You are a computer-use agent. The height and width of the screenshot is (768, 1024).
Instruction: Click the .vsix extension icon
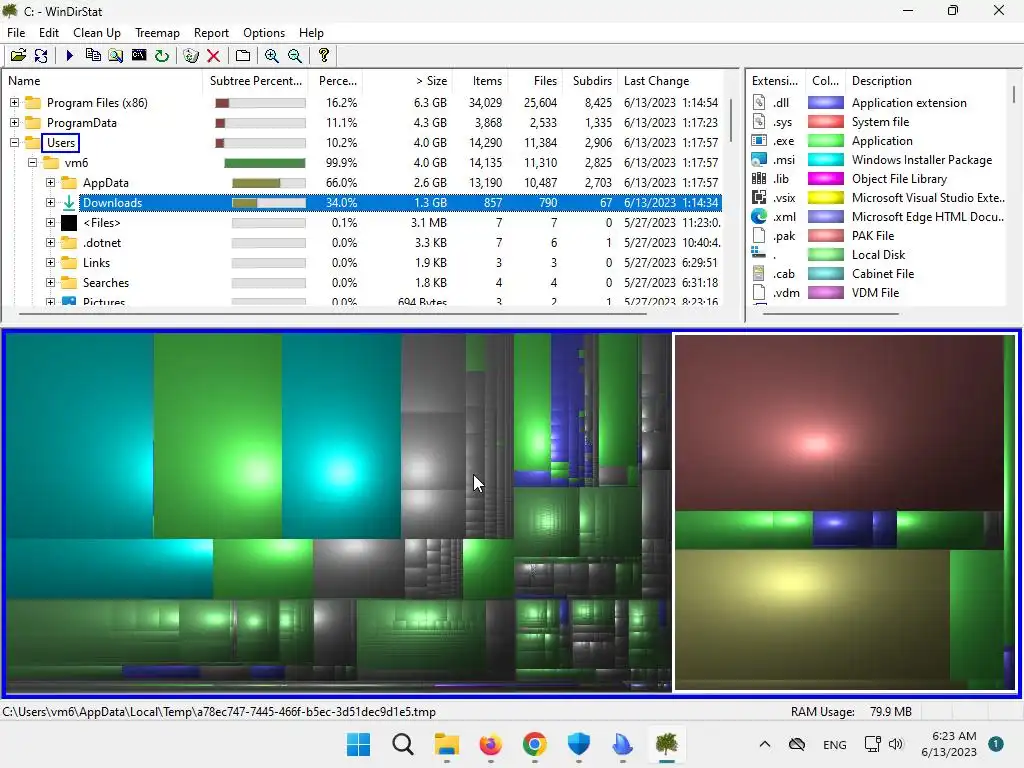759,197
